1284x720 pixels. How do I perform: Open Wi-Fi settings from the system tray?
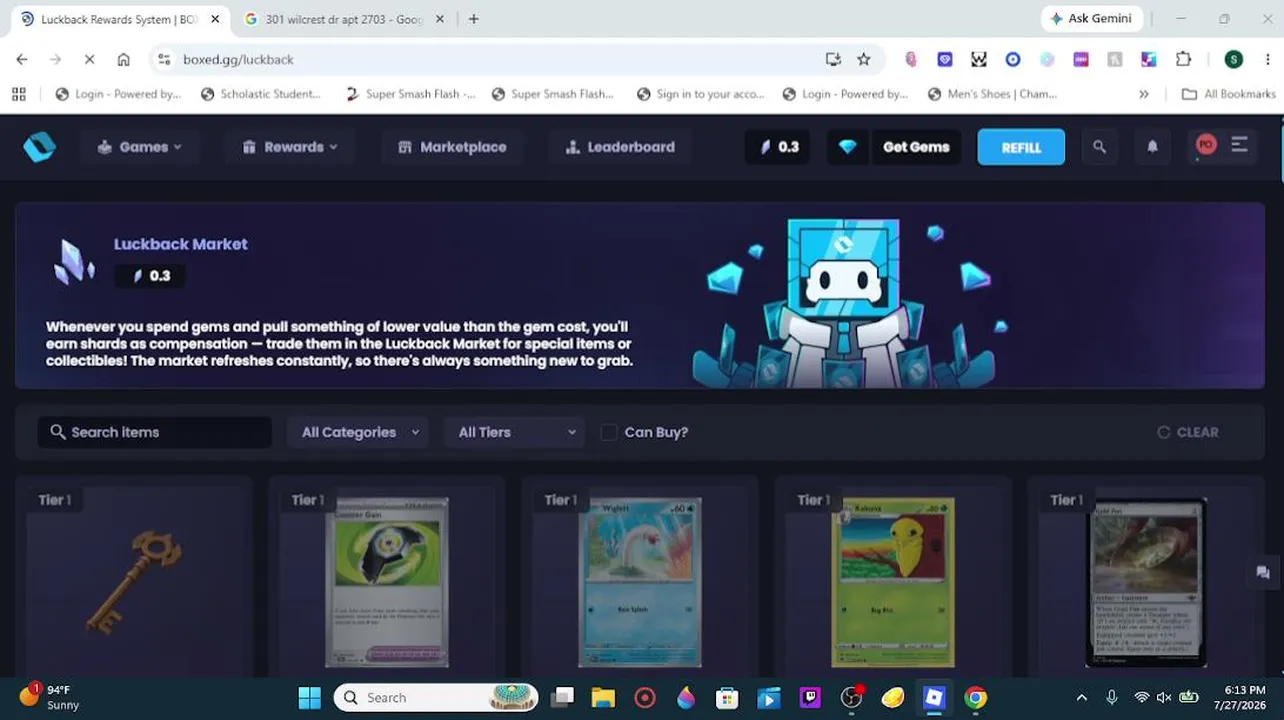click(1141, 698)
